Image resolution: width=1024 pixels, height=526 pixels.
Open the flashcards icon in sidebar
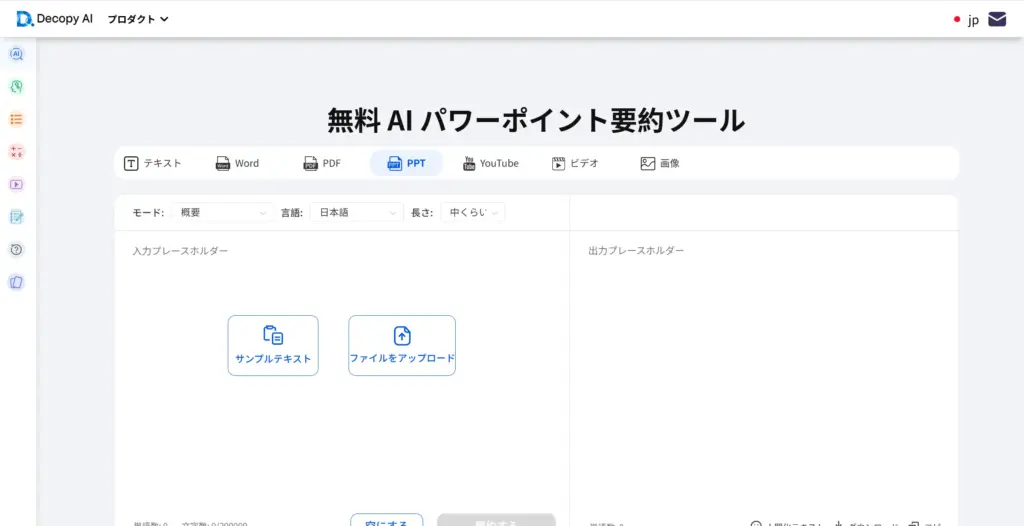tap(16, 282)
